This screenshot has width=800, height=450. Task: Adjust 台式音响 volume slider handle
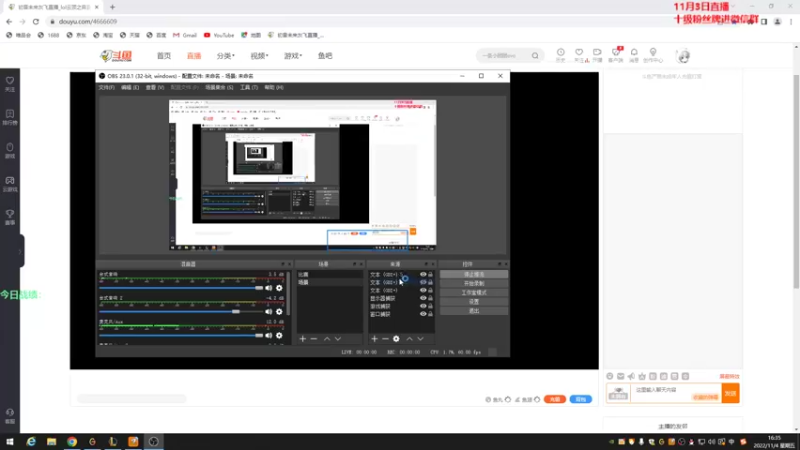[x=259, y=288]
